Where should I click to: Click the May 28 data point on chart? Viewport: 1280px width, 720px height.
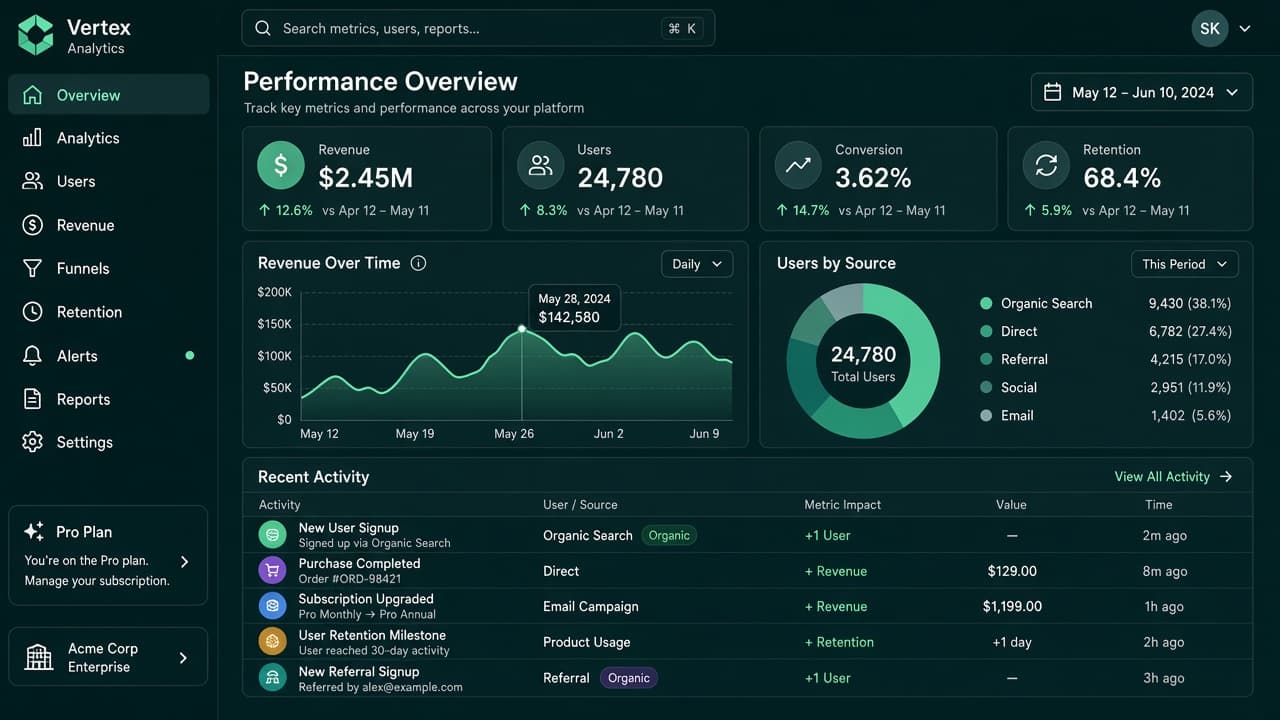(x=522, y=329)
